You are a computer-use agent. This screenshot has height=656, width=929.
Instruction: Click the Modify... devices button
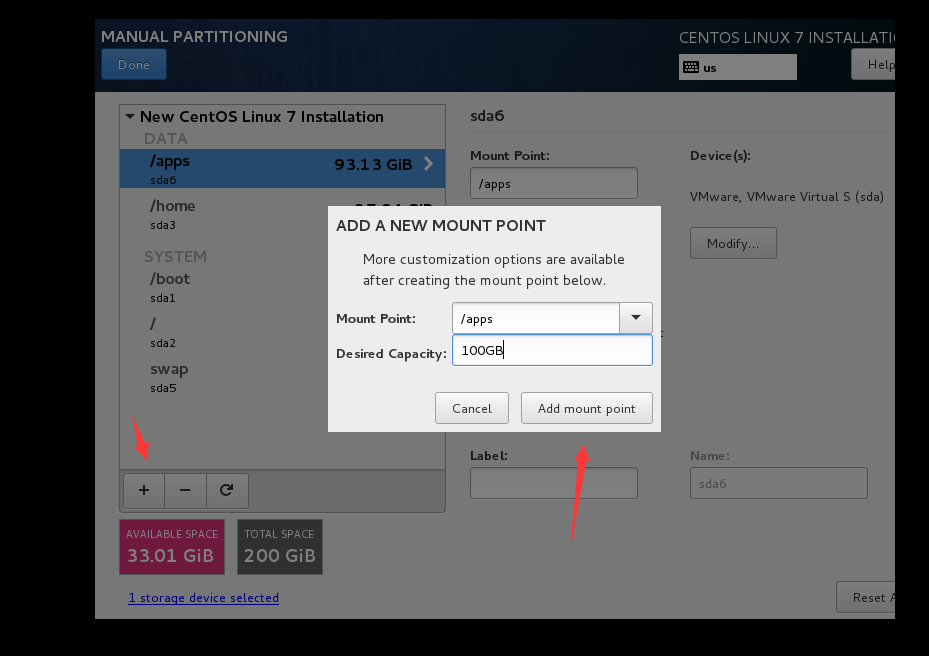pos(733,243)
